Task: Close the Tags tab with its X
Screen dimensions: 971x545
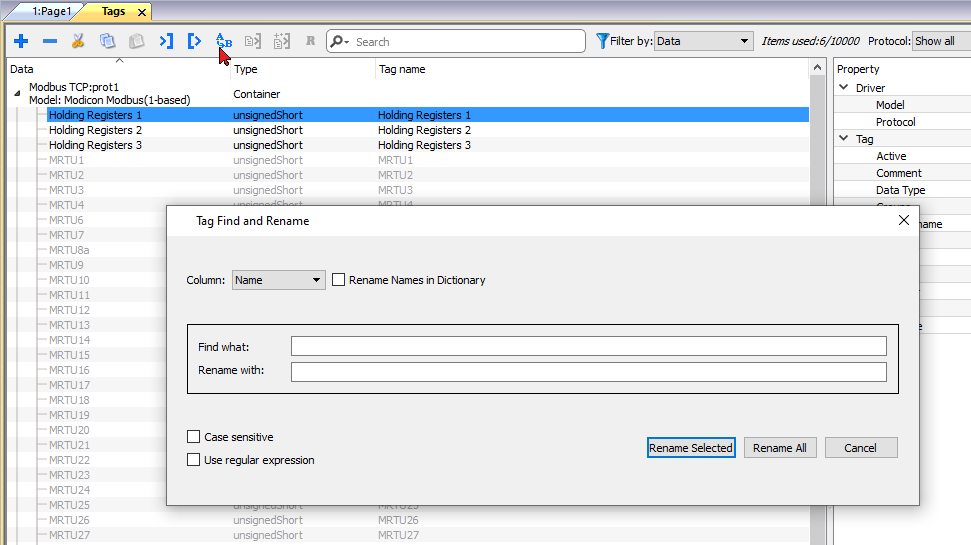Action: tap(142, 12)
